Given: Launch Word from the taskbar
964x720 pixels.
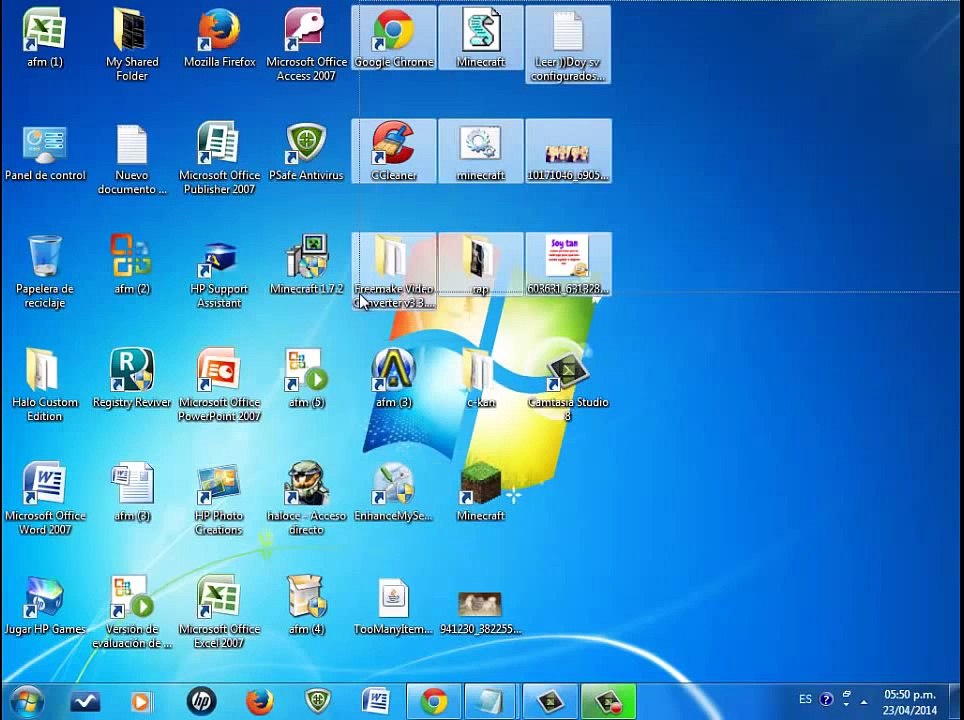Looking at the screenshot, I should pyautogui.click(x=376, y=701).
